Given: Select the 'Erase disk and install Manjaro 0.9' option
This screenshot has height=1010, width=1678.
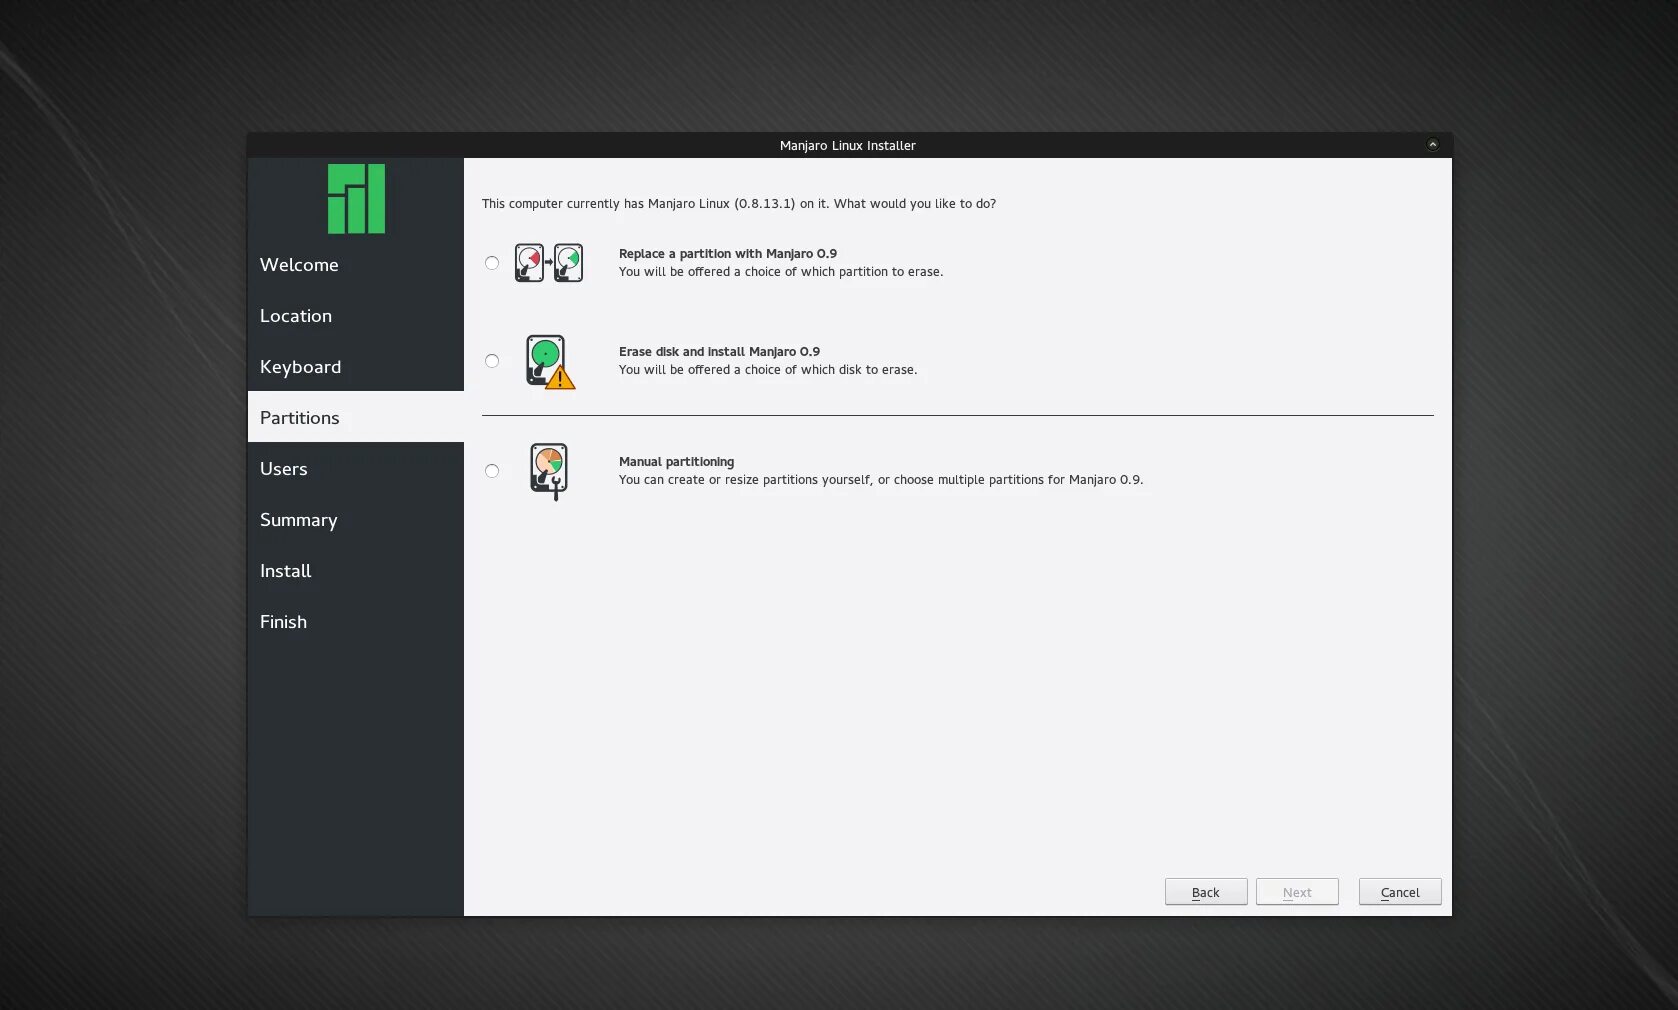Looking at the screenshot, I should [x=491, y=361].
